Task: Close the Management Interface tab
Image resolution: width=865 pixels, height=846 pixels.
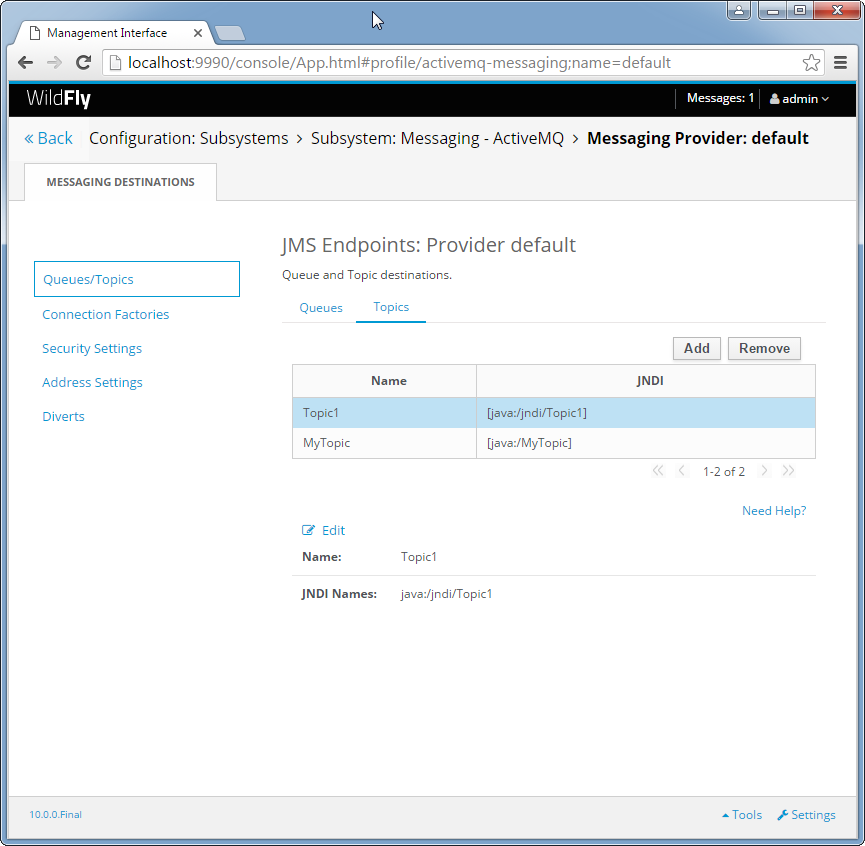Action: click(197, 33)
